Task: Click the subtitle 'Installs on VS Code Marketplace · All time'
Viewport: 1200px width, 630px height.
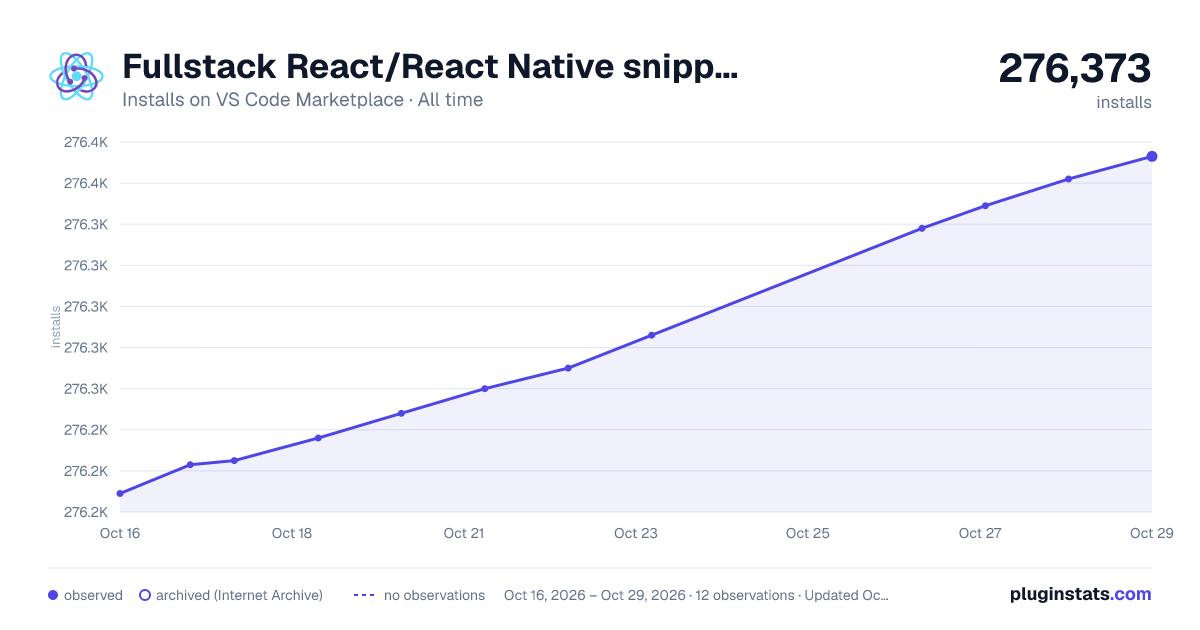Action: pyautogui.click(x=302, y=100)
